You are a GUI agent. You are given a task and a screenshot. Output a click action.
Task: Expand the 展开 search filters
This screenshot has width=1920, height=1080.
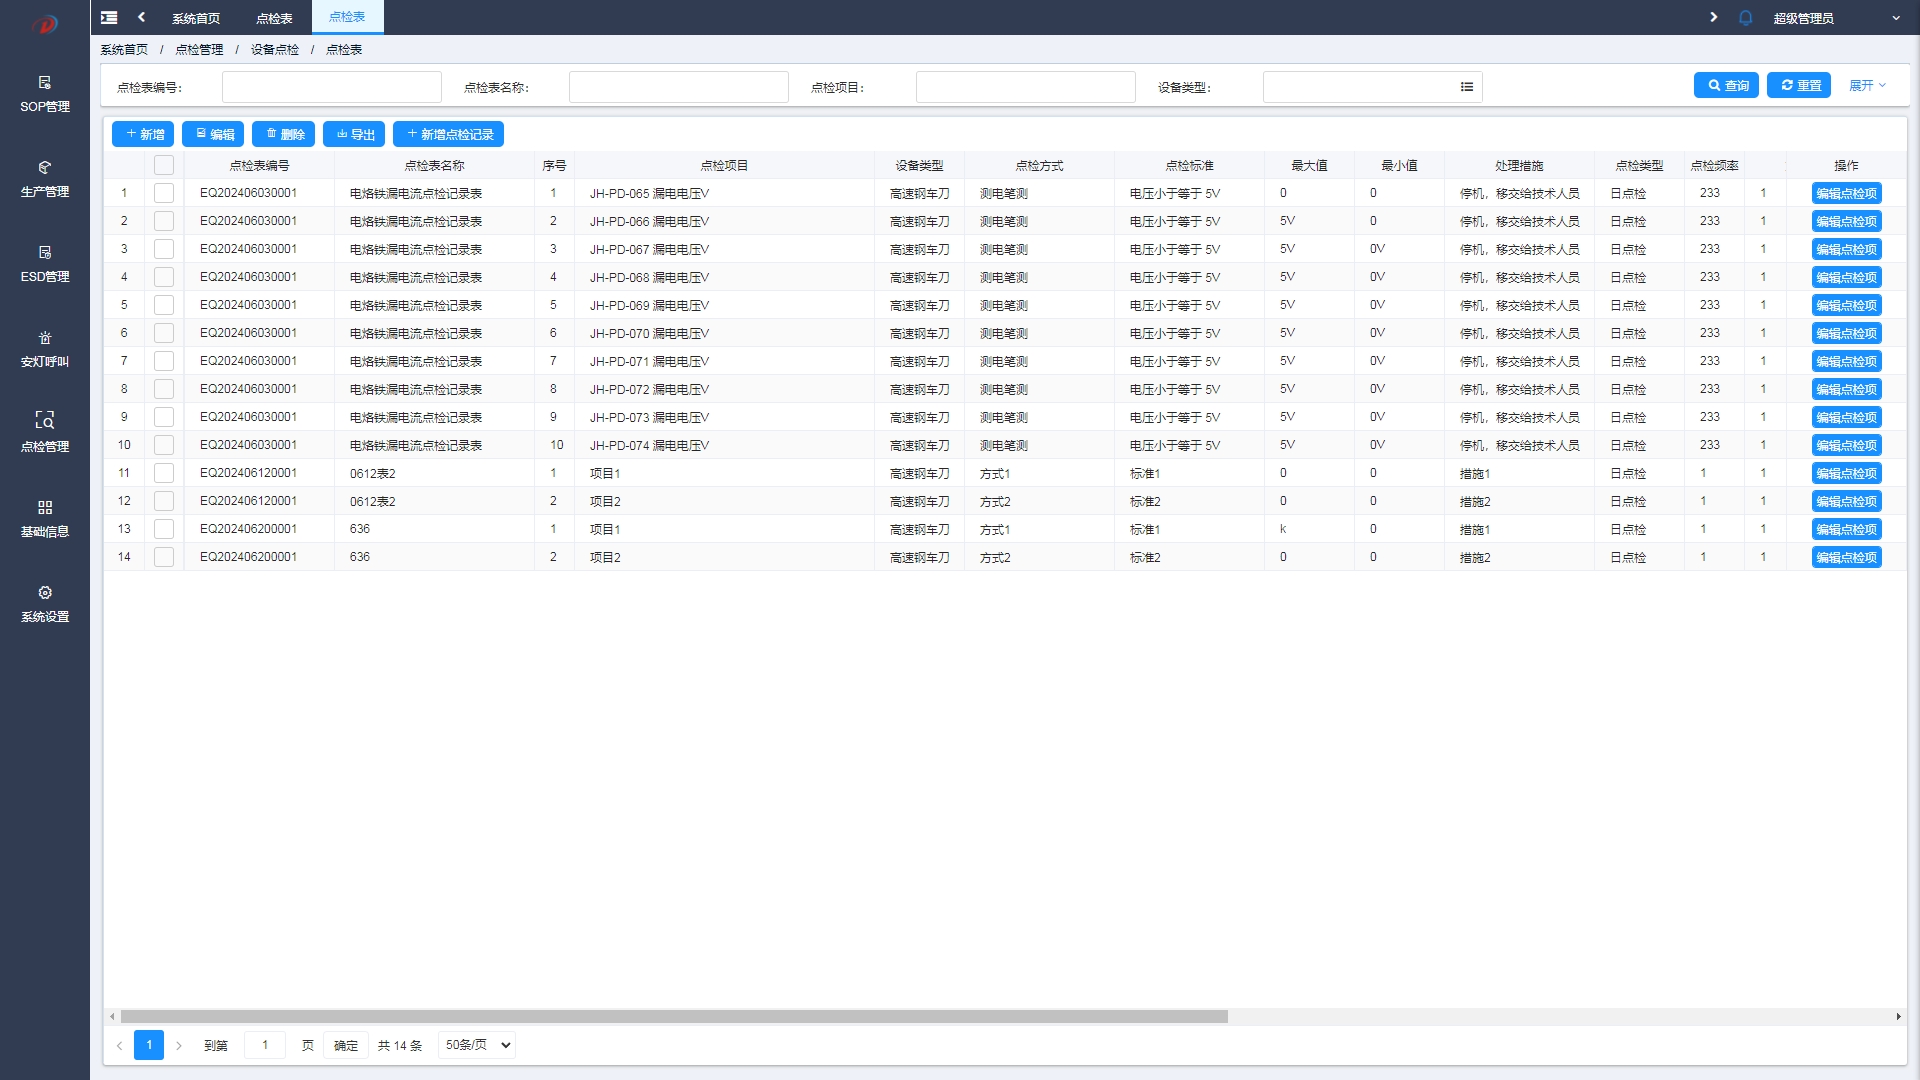[1866, 86]
